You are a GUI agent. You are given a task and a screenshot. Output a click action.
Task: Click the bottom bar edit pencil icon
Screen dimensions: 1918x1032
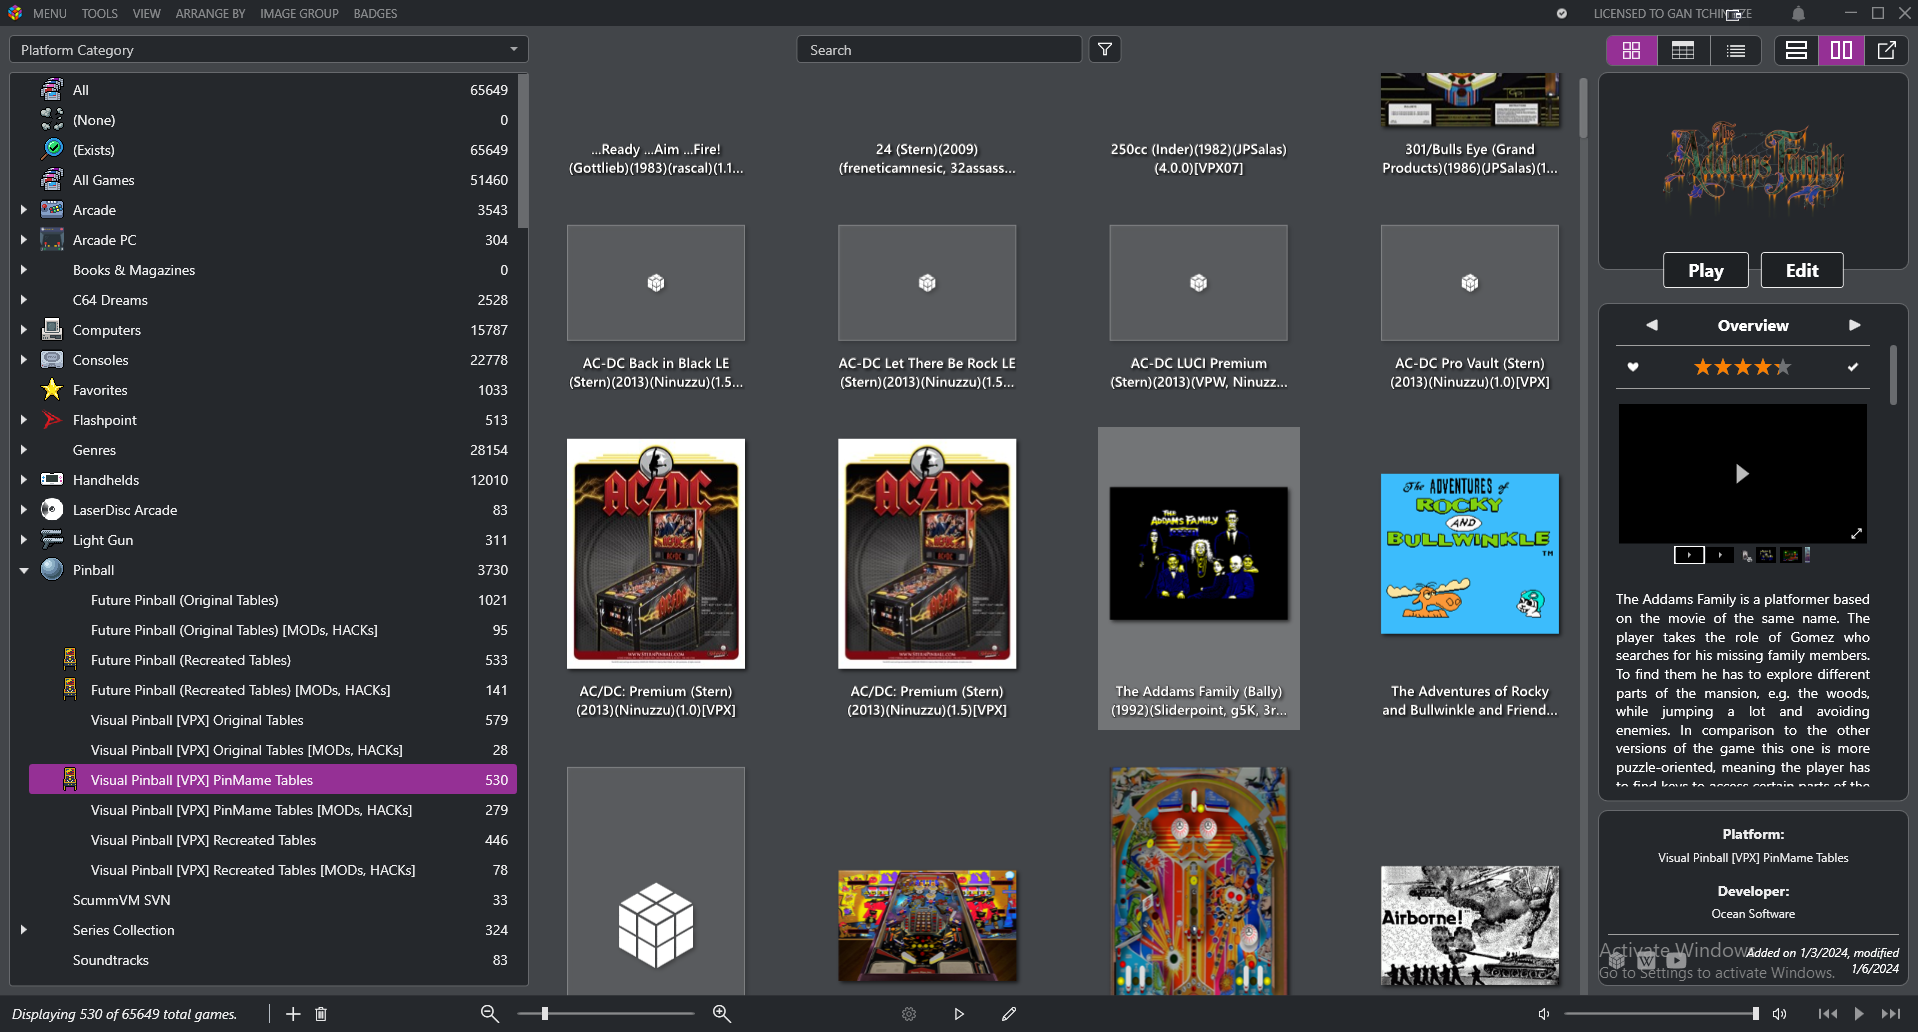[x=1009, y=1014]
